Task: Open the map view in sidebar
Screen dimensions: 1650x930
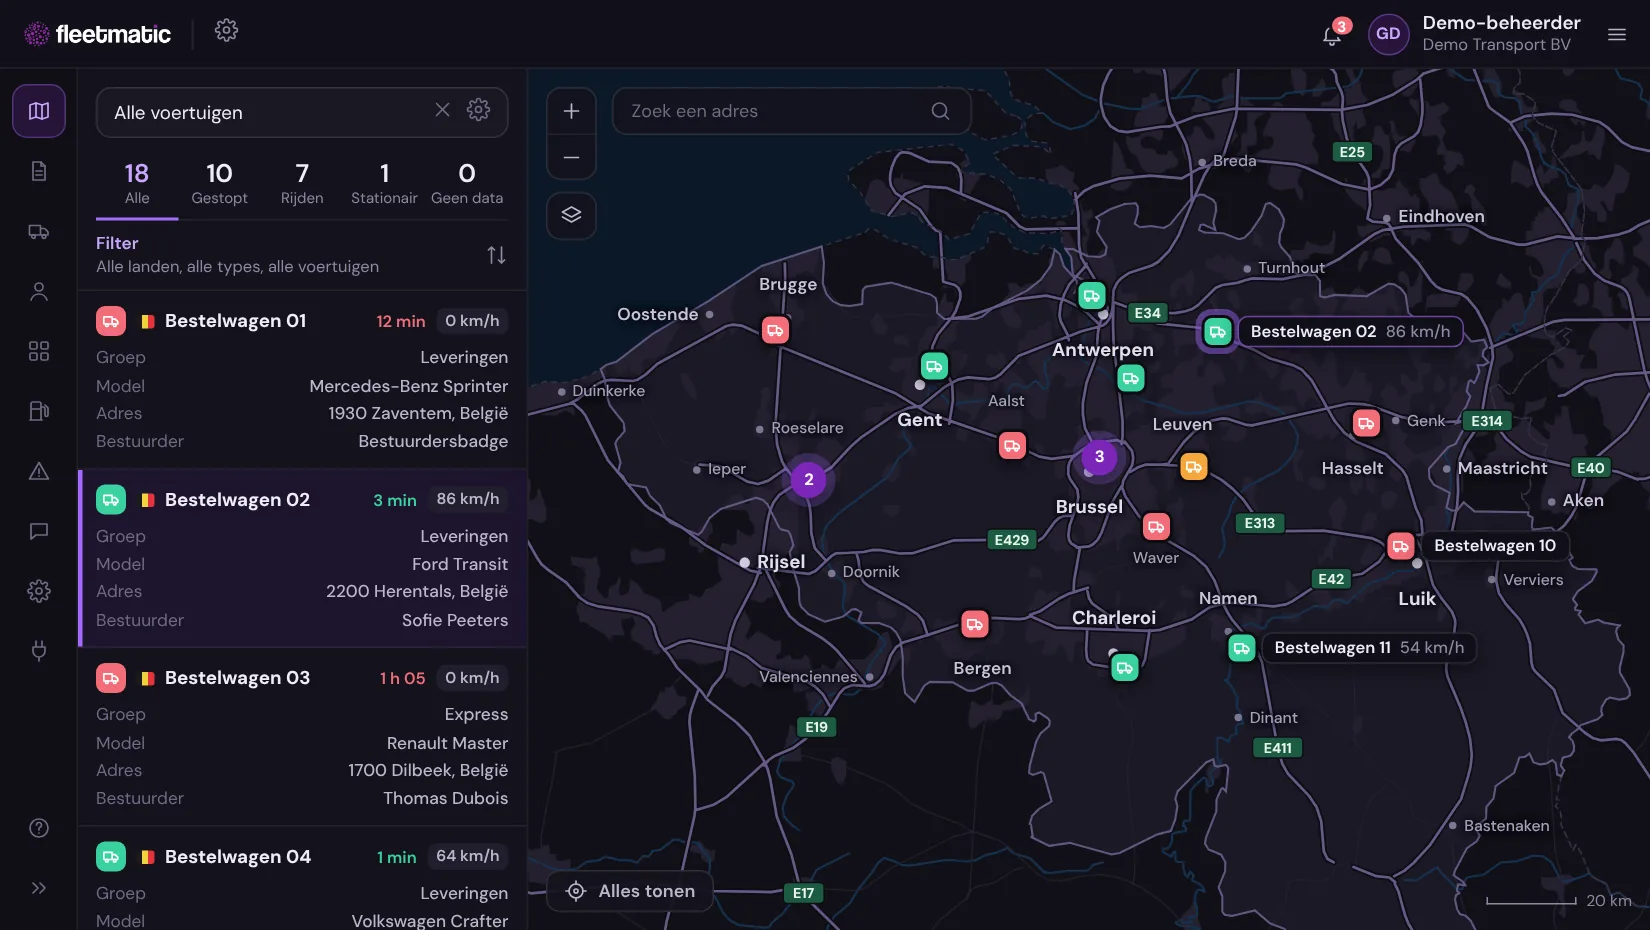Action: 39,111
